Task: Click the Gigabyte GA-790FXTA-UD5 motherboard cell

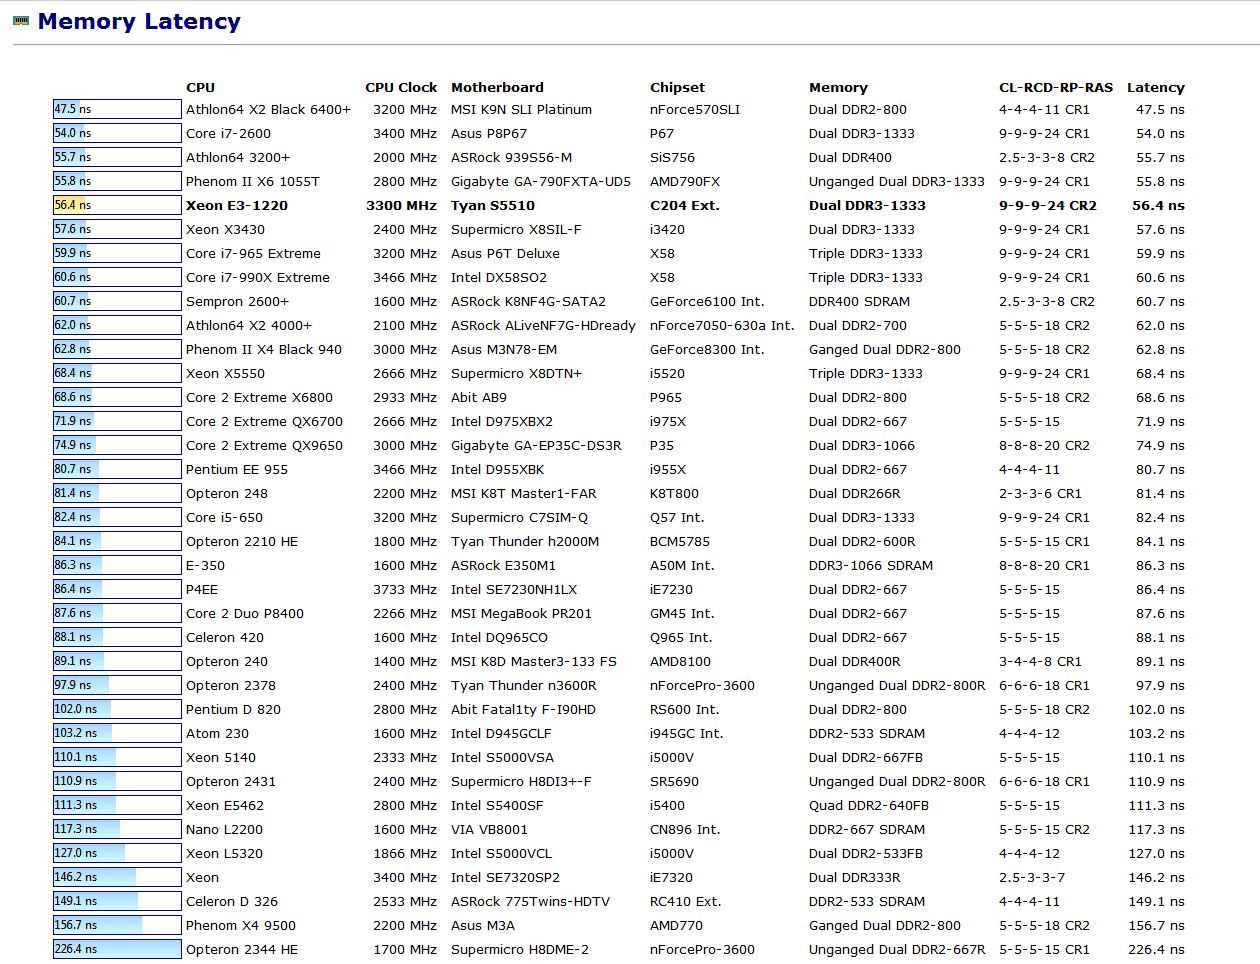Action: pyautogui.click(x=541, y=181)
